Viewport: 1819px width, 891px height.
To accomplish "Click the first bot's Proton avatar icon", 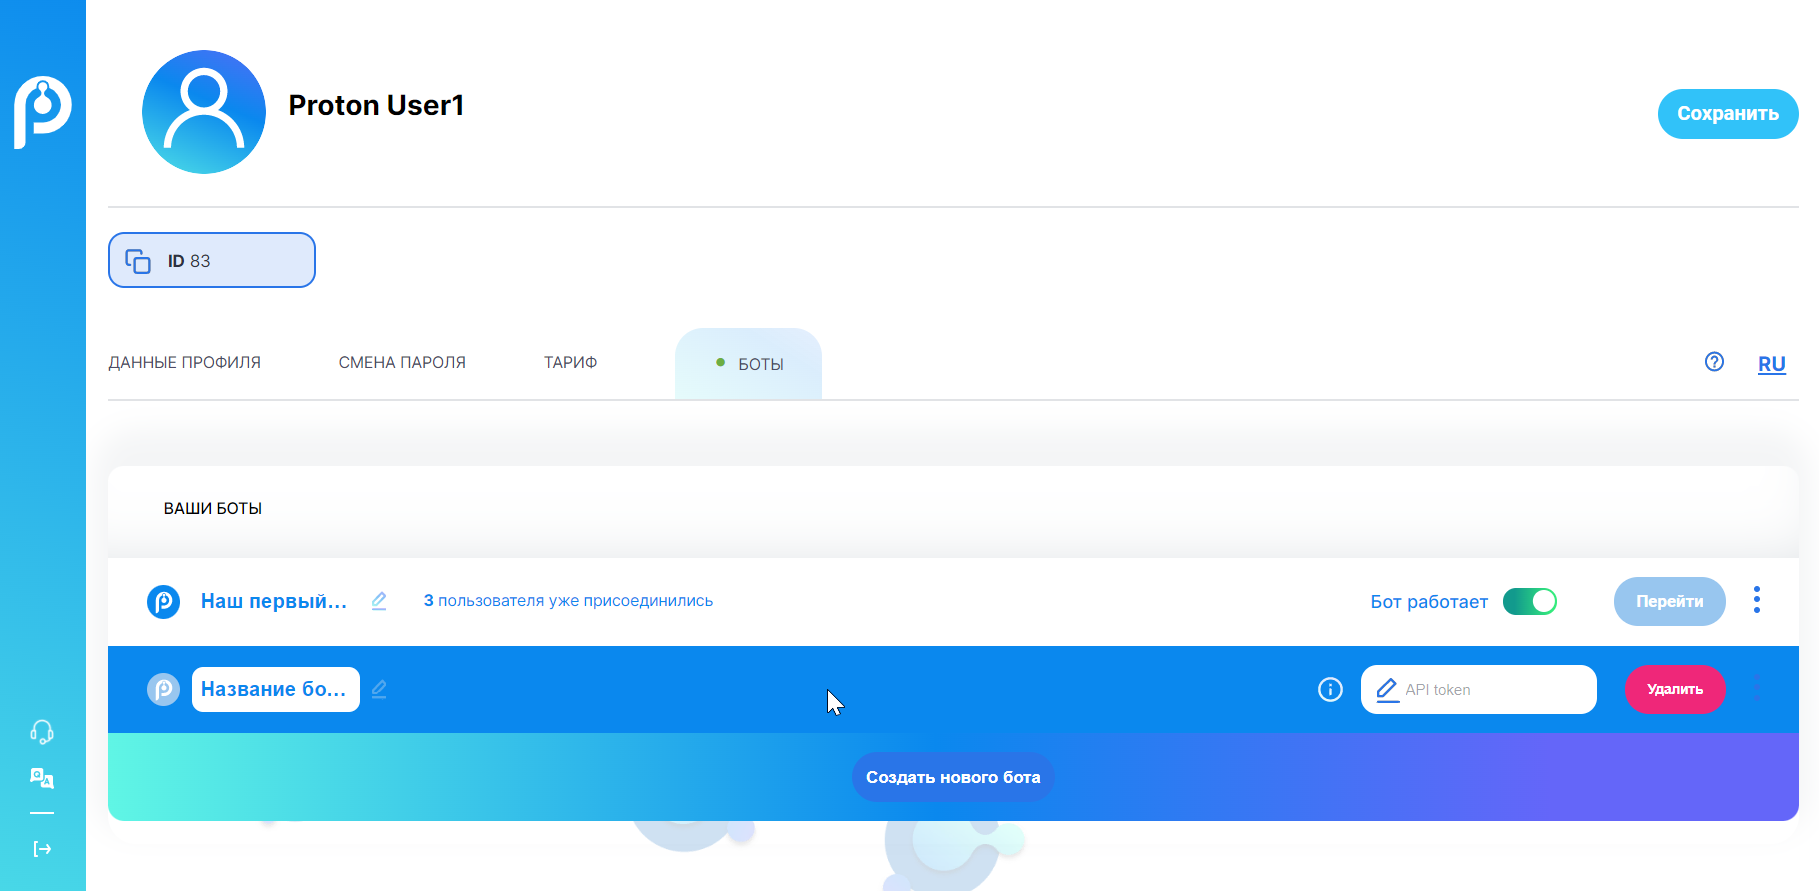I will click(163, 602).
